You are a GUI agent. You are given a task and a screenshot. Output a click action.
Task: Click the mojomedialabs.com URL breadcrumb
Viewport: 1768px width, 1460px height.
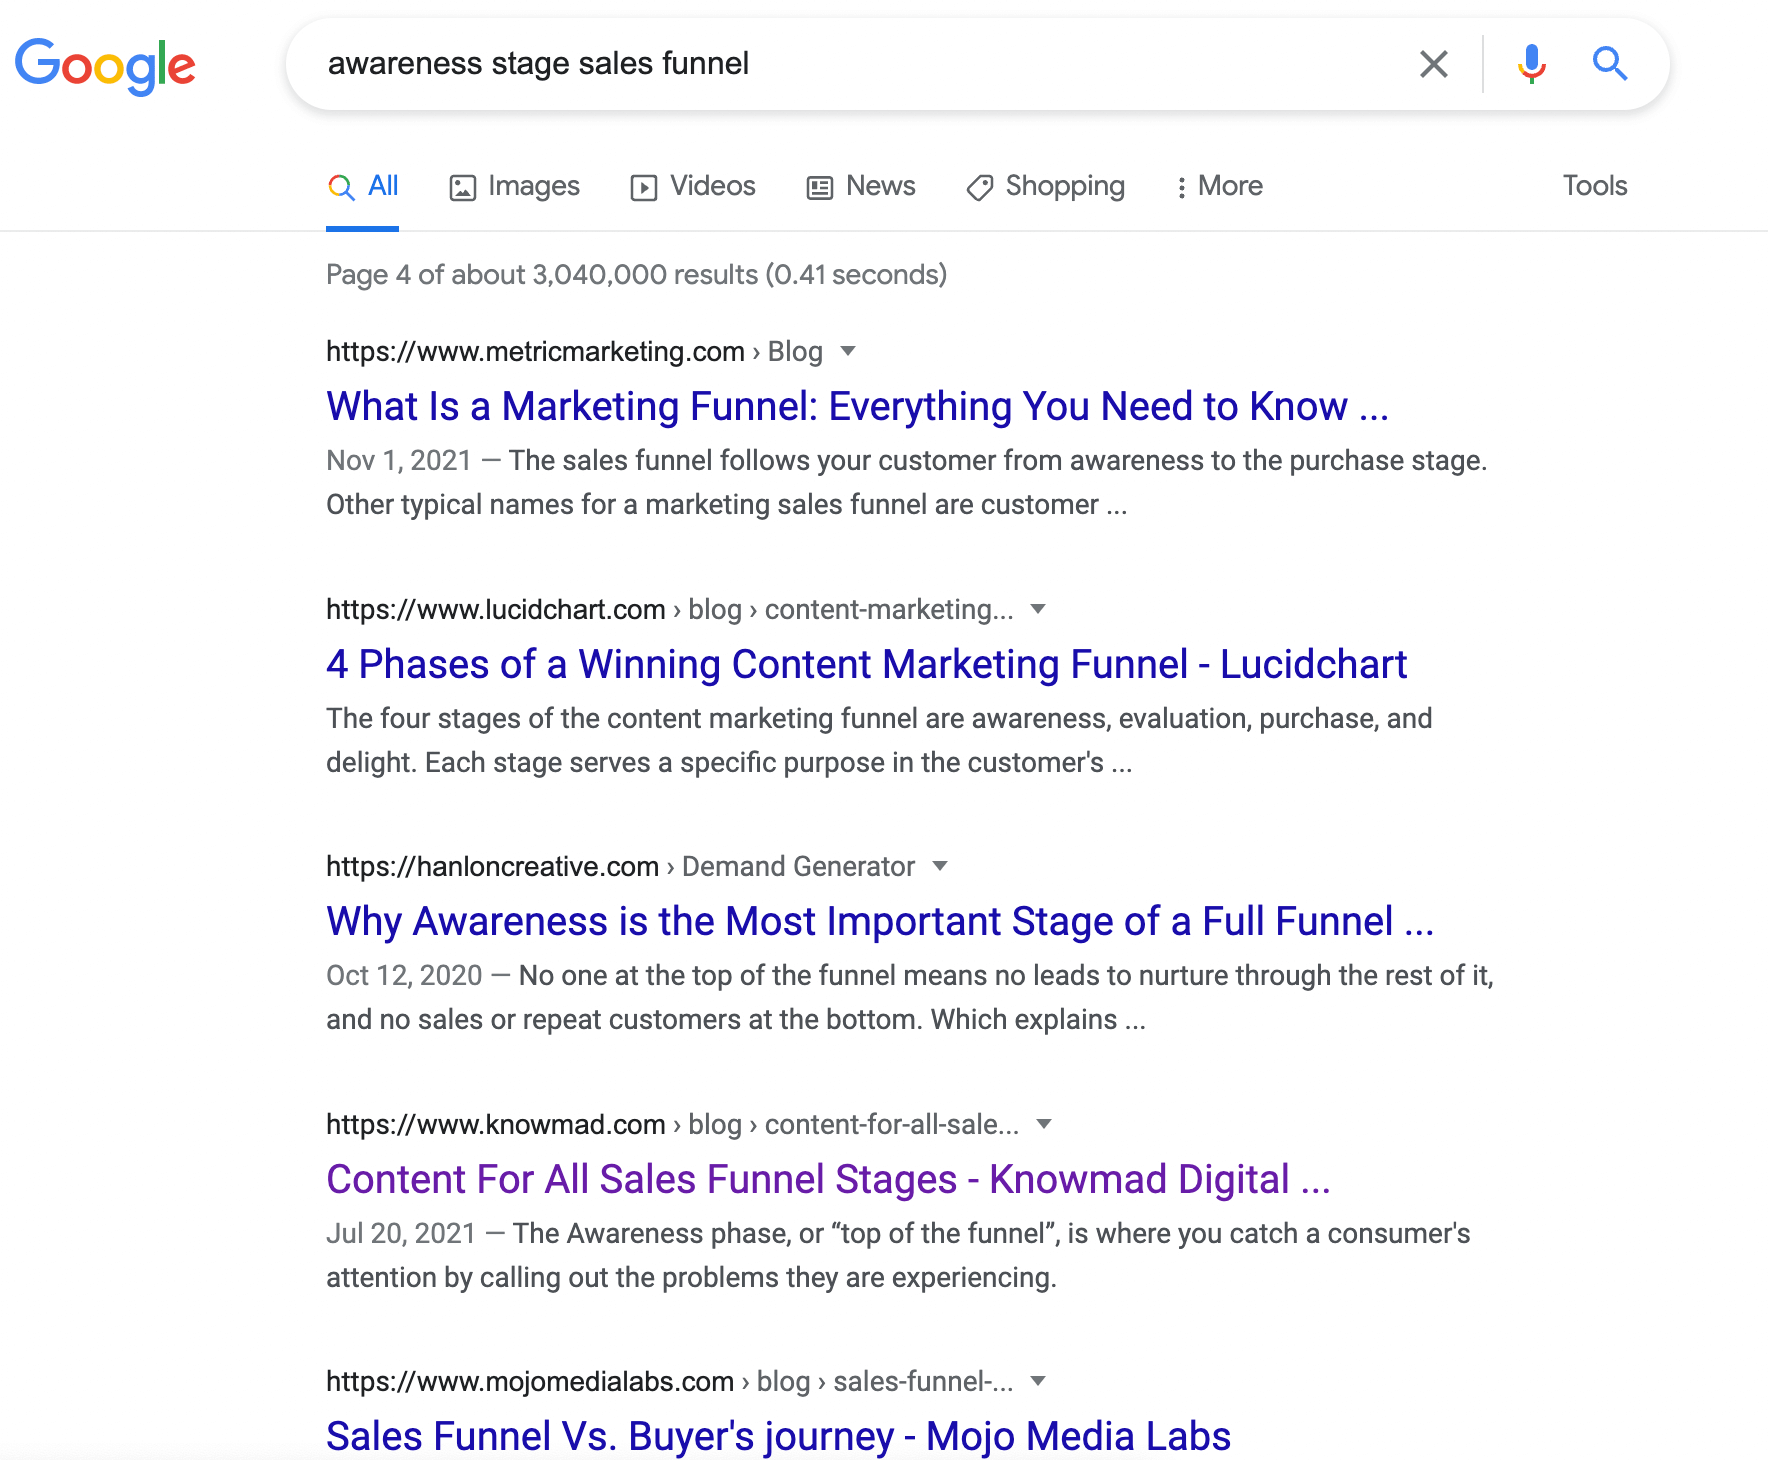pyautogui.click(x=670, y=1382)
